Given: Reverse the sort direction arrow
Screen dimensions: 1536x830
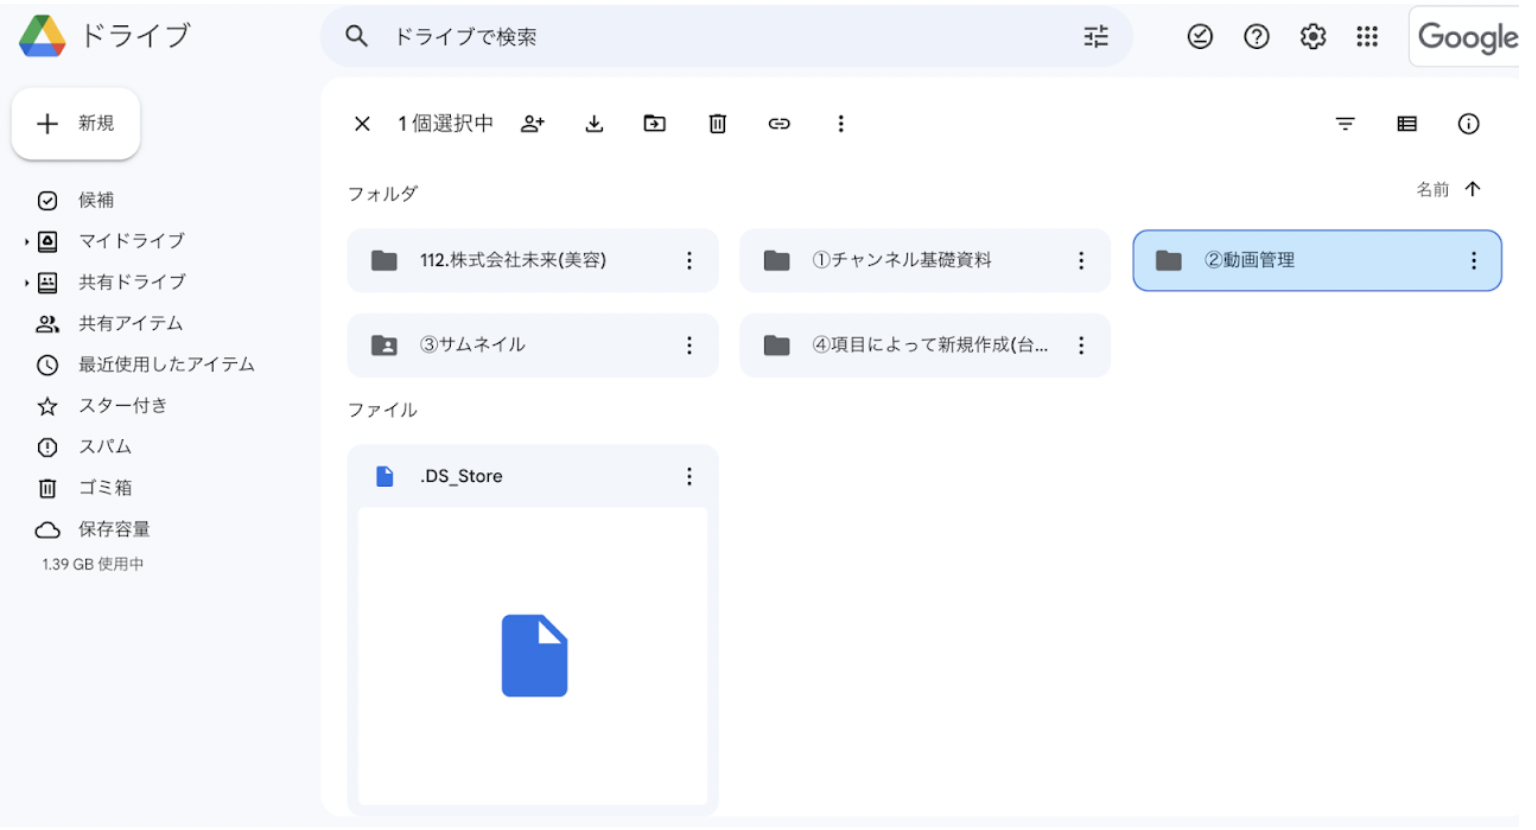Looking at the screenshot, I should tap(1473, 189).
